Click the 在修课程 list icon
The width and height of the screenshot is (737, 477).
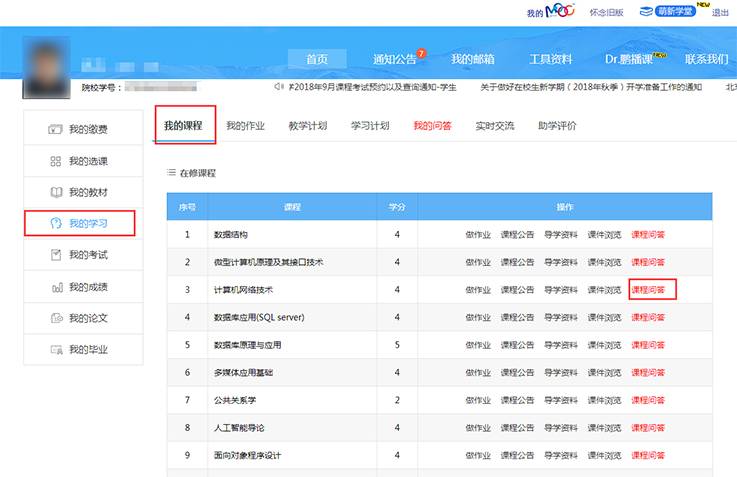[171, 172]
